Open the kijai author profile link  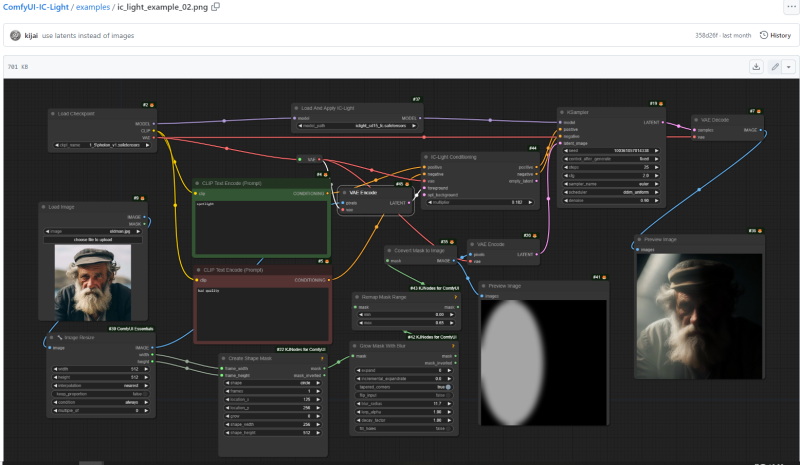pyautogui.click(x=31, y=35)
